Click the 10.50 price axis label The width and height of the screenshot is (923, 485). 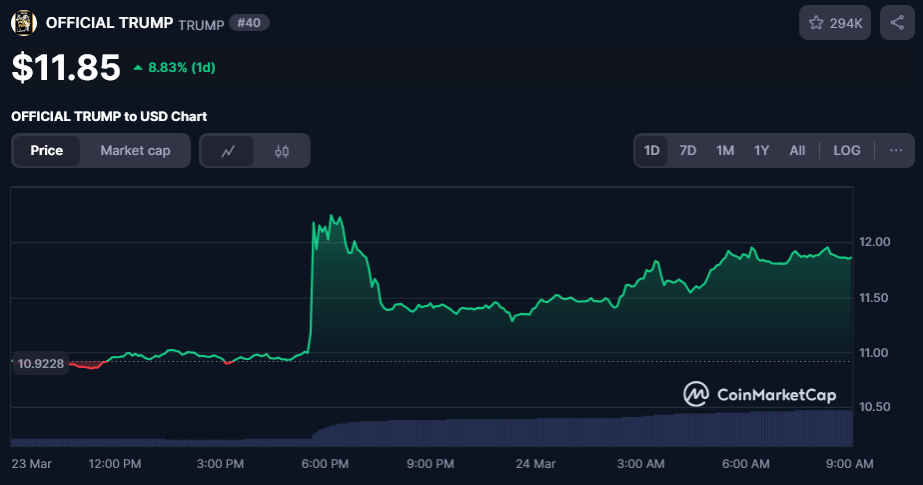[x=875, y=407]
